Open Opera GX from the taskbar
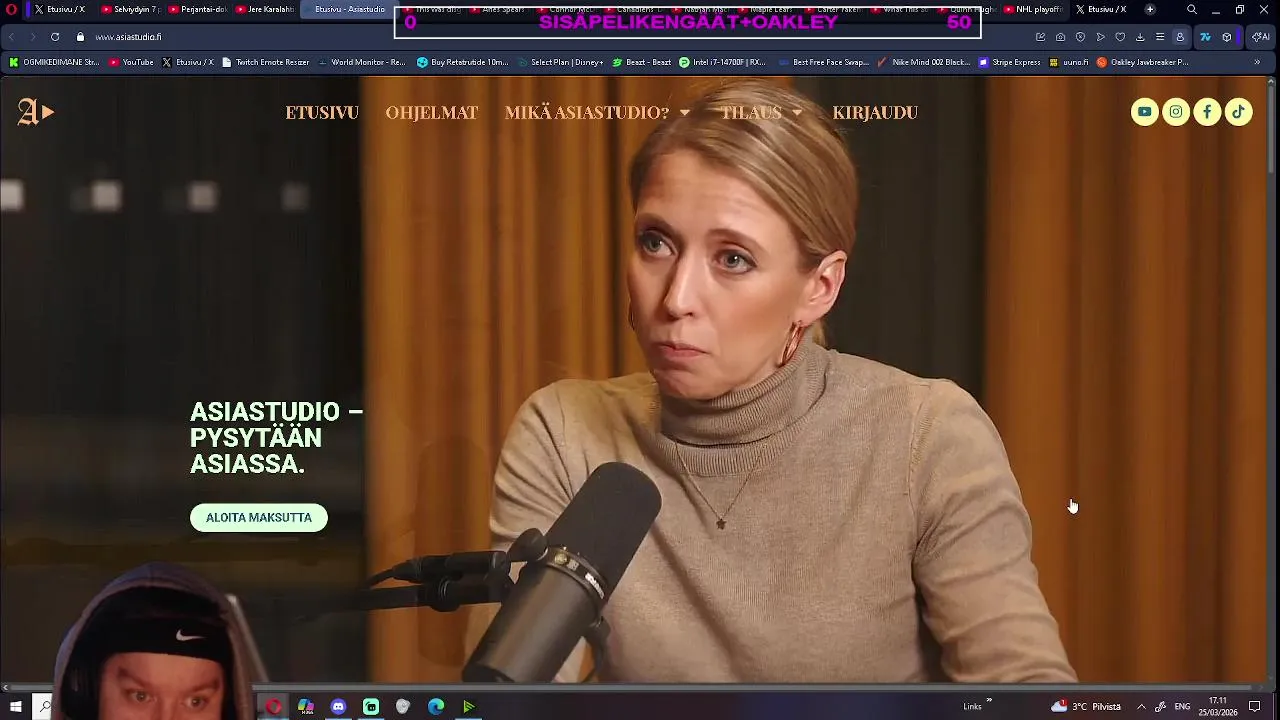 (x=273, y=707)
